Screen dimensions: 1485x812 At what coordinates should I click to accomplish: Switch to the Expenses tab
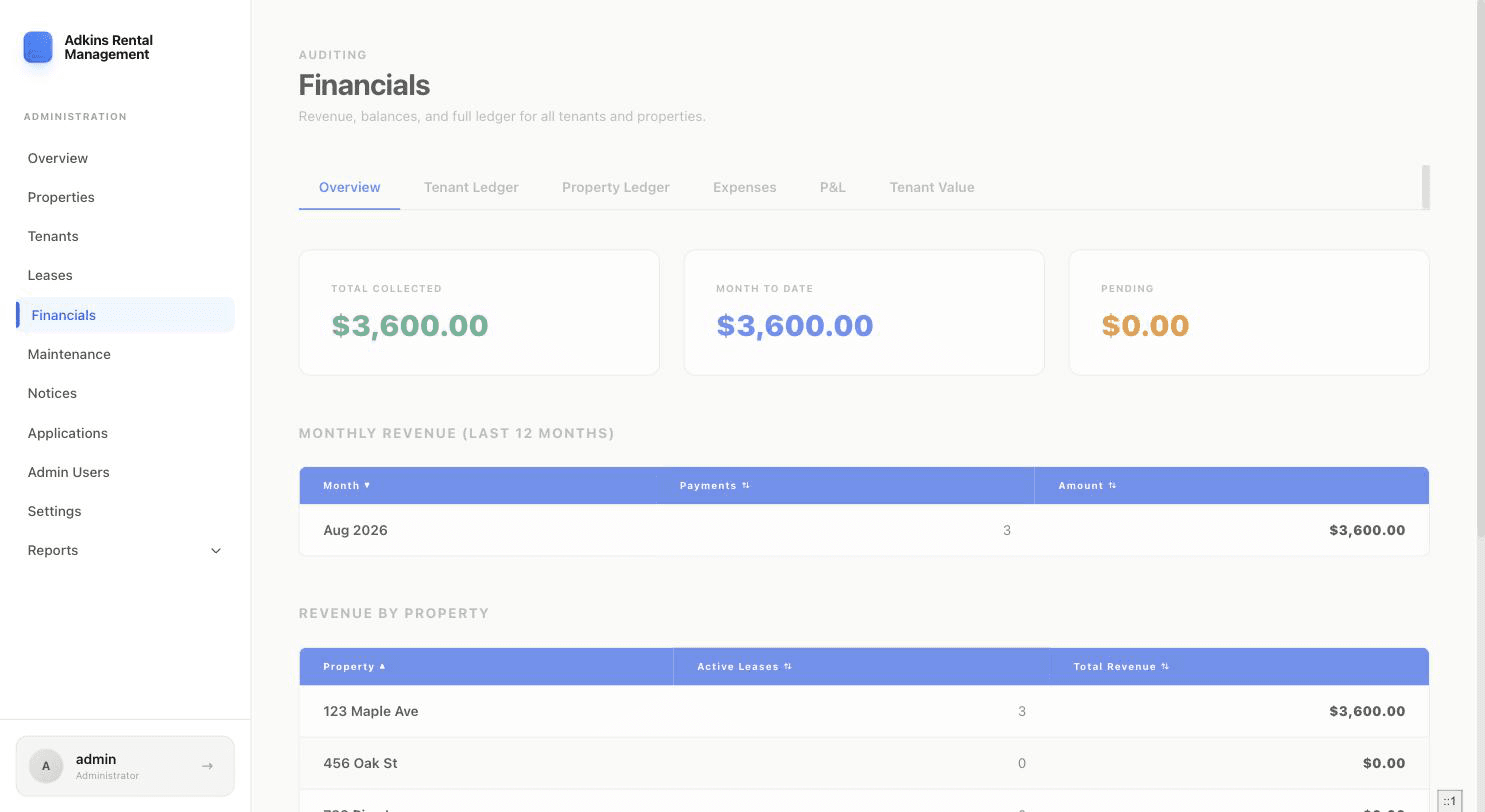click(744, 187)
